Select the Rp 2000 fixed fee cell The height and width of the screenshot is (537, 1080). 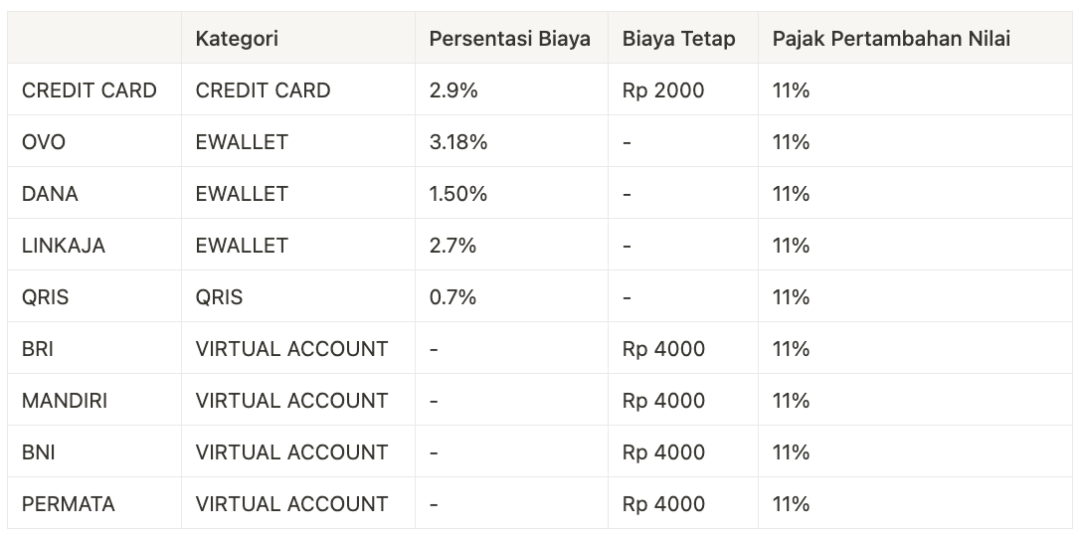663,91
